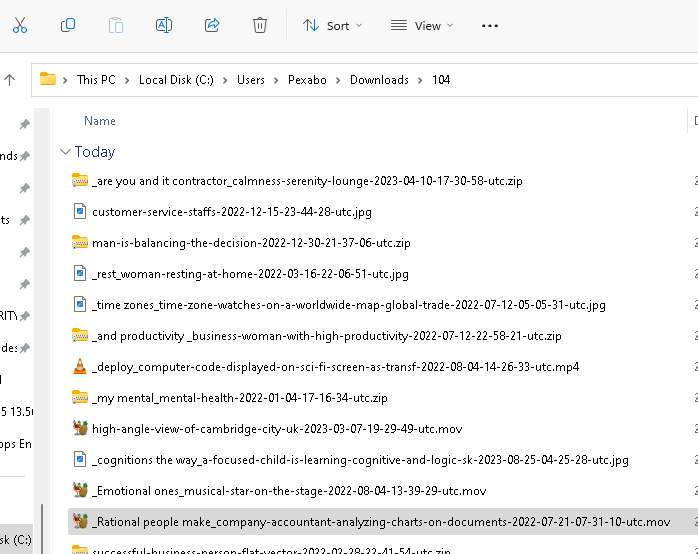Sort by the Name column header
This screenshot has height=554, width=698.
point(100,121)
